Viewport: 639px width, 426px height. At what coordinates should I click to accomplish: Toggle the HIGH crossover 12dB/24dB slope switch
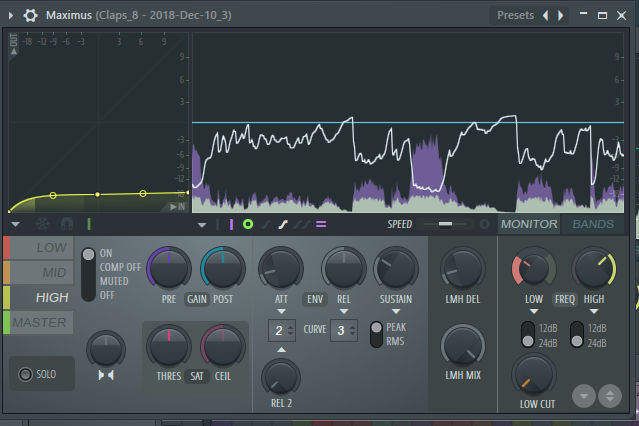tap(577, 335)
